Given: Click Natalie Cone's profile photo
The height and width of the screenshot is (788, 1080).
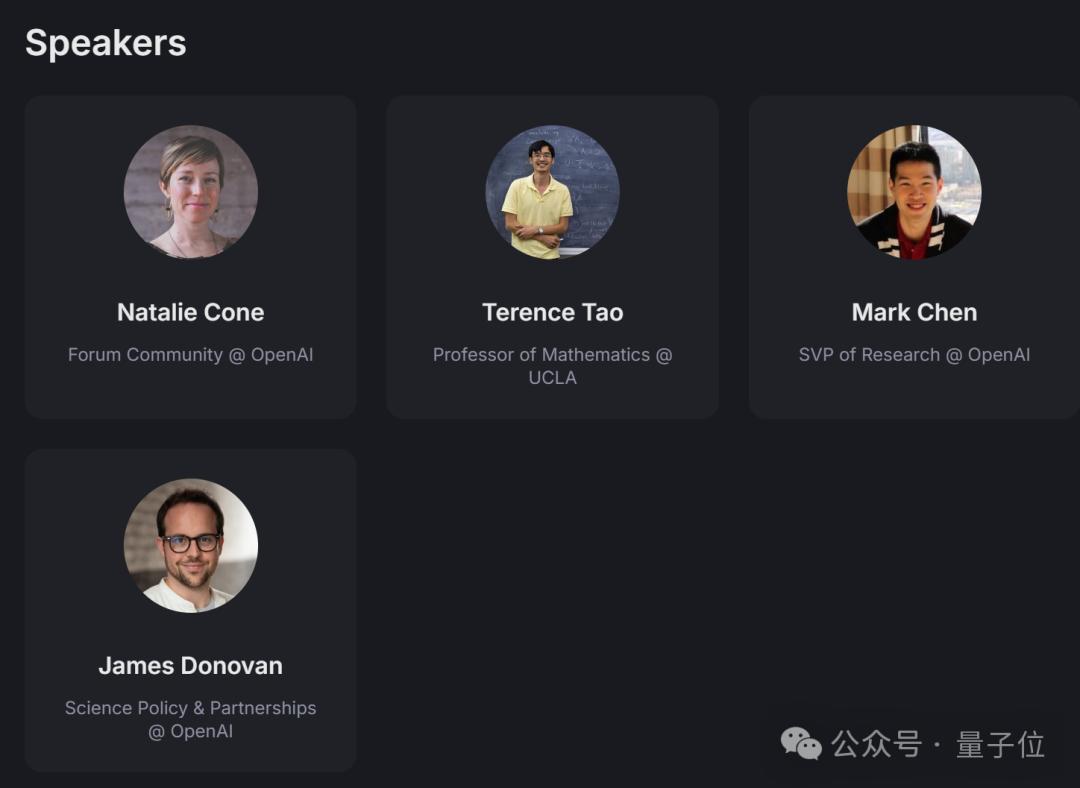Looking at the screenshot, I should [190, 191].
